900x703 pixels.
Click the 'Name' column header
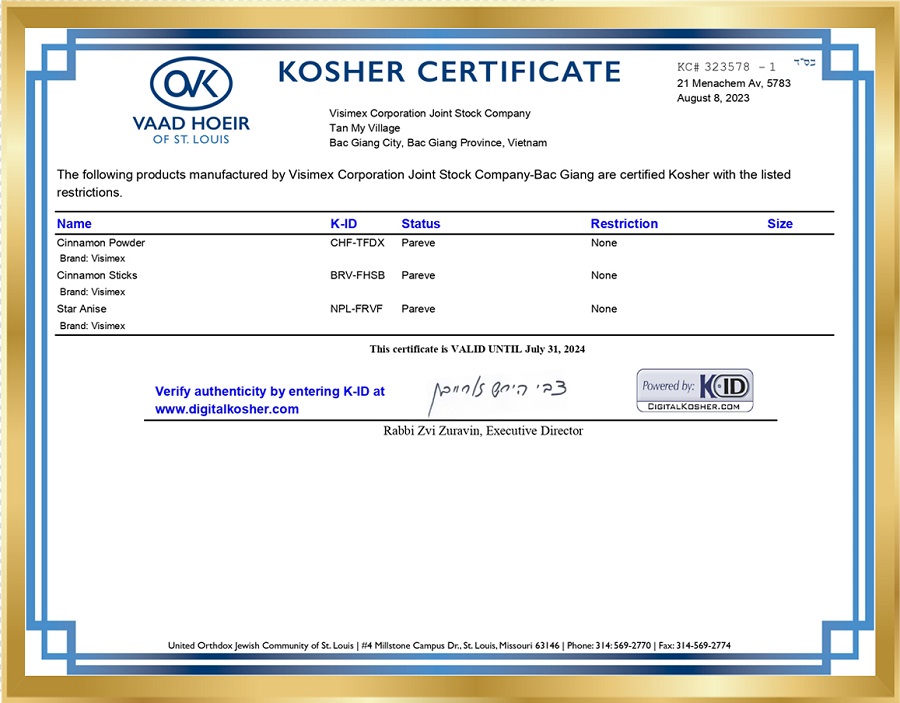[74, 224]
